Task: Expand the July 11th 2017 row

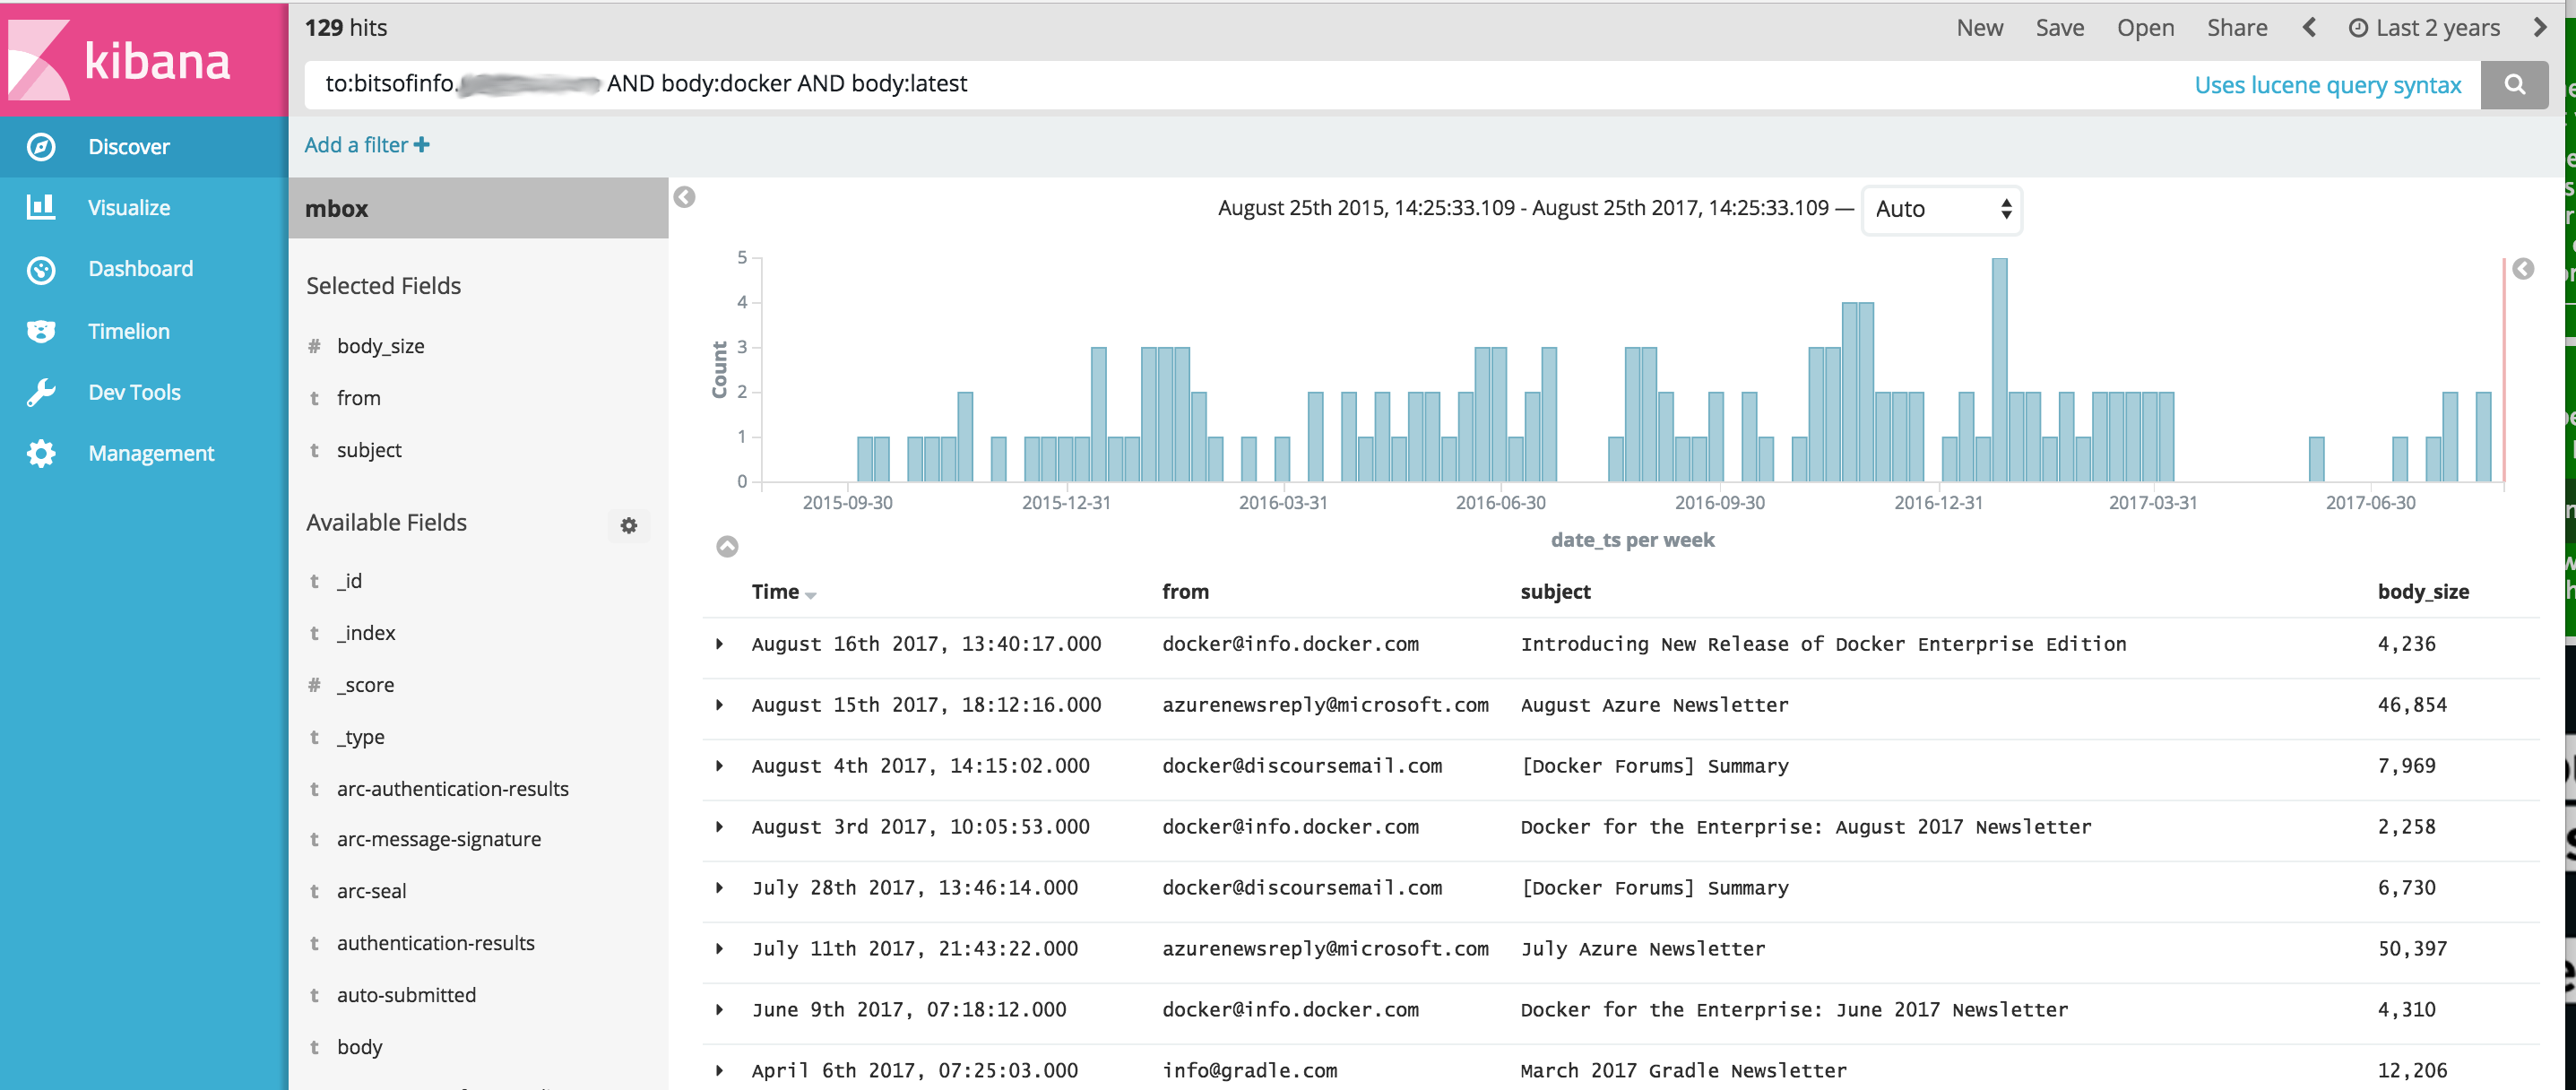Action: tap(719, 949)
